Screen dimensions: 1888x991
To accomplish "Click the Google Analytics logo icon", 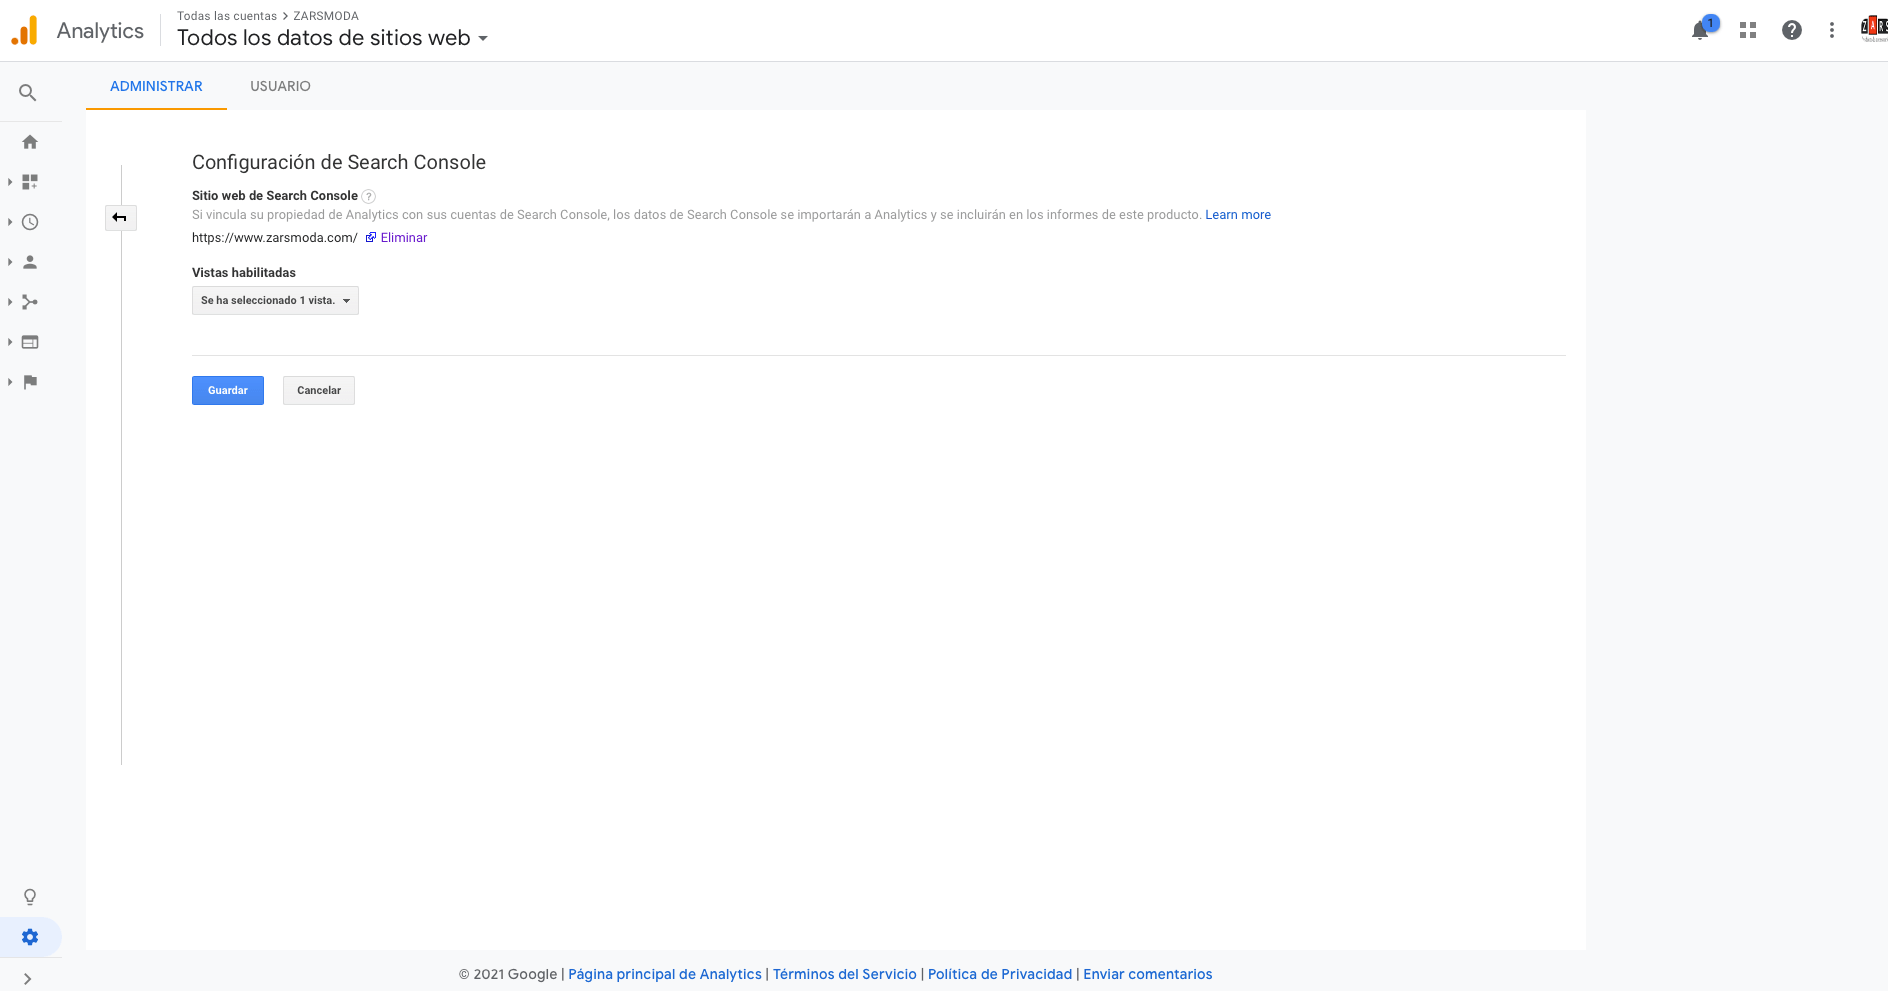I will coord(24,31).
